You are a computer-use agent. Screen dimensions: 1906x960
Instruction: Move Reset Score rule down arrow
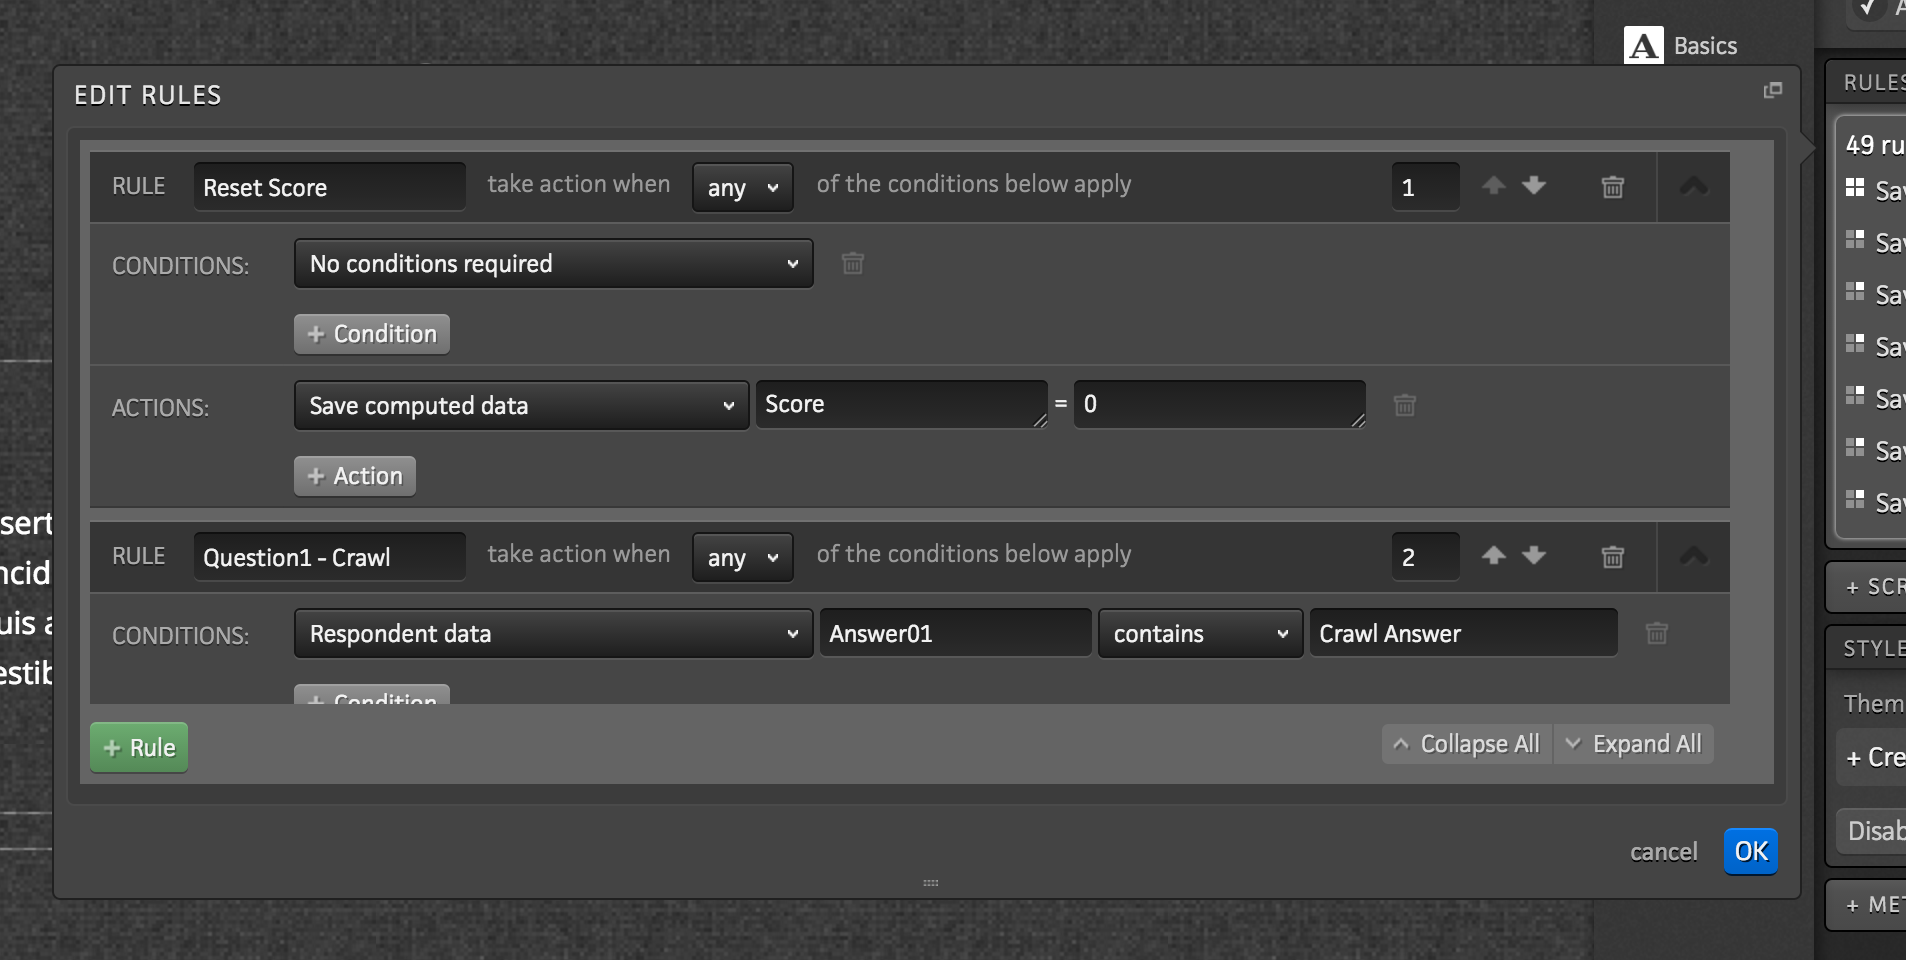click(1534, 186)
